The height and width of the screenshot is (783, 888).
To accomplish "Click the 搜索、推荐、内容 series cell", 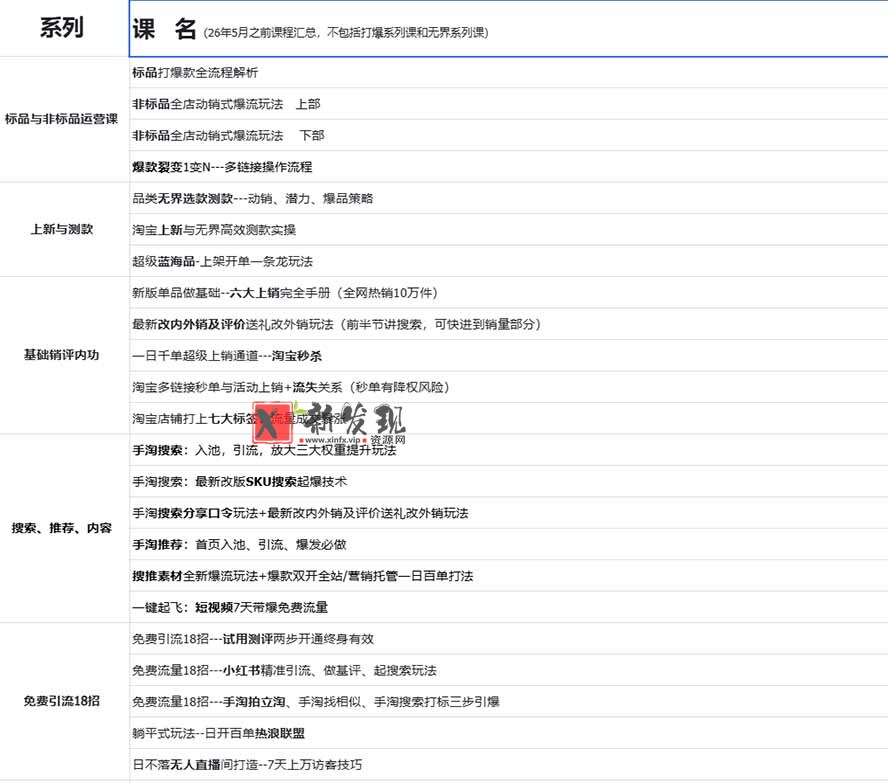I will (x=64, y=528).
